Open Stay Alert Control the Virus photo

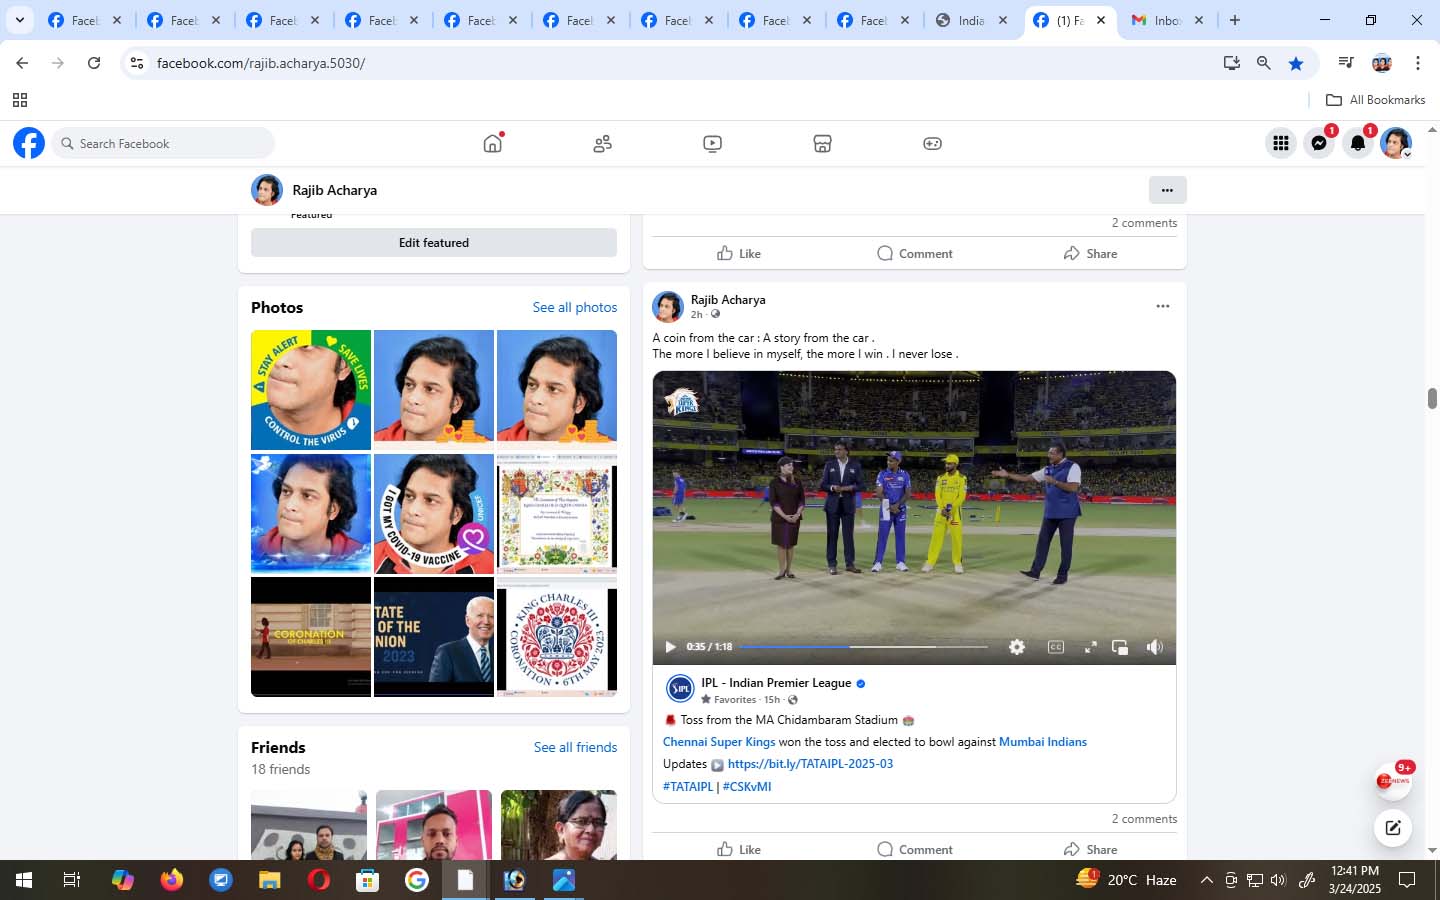[x=311, y=390]
